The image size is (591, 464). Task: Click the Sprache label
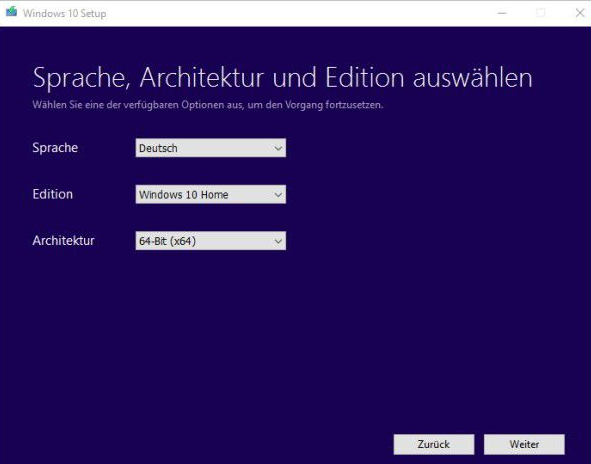pos(55,148)
